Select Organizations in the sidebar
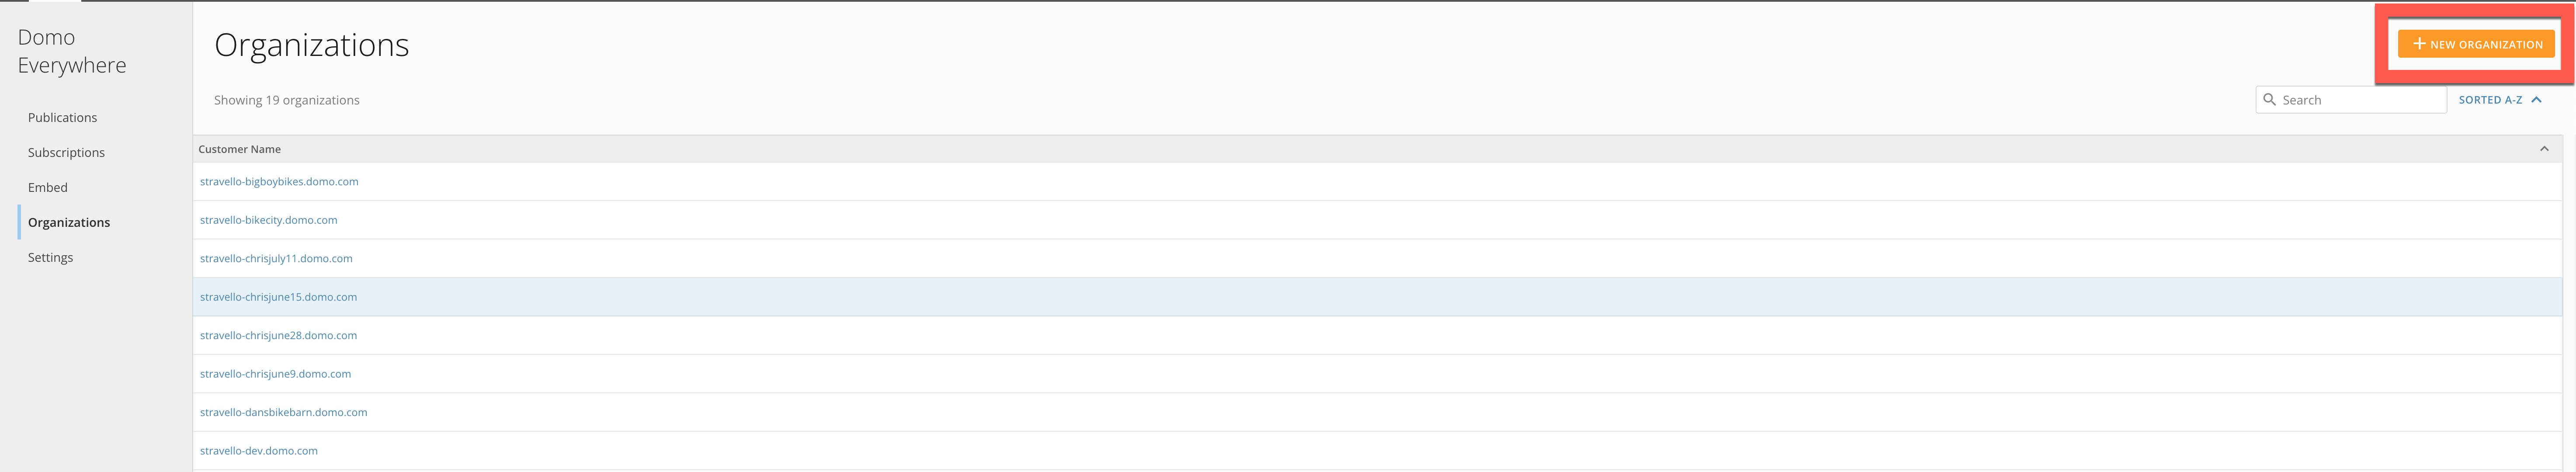This screenshot has width=2576, height=472. (69, 222)
